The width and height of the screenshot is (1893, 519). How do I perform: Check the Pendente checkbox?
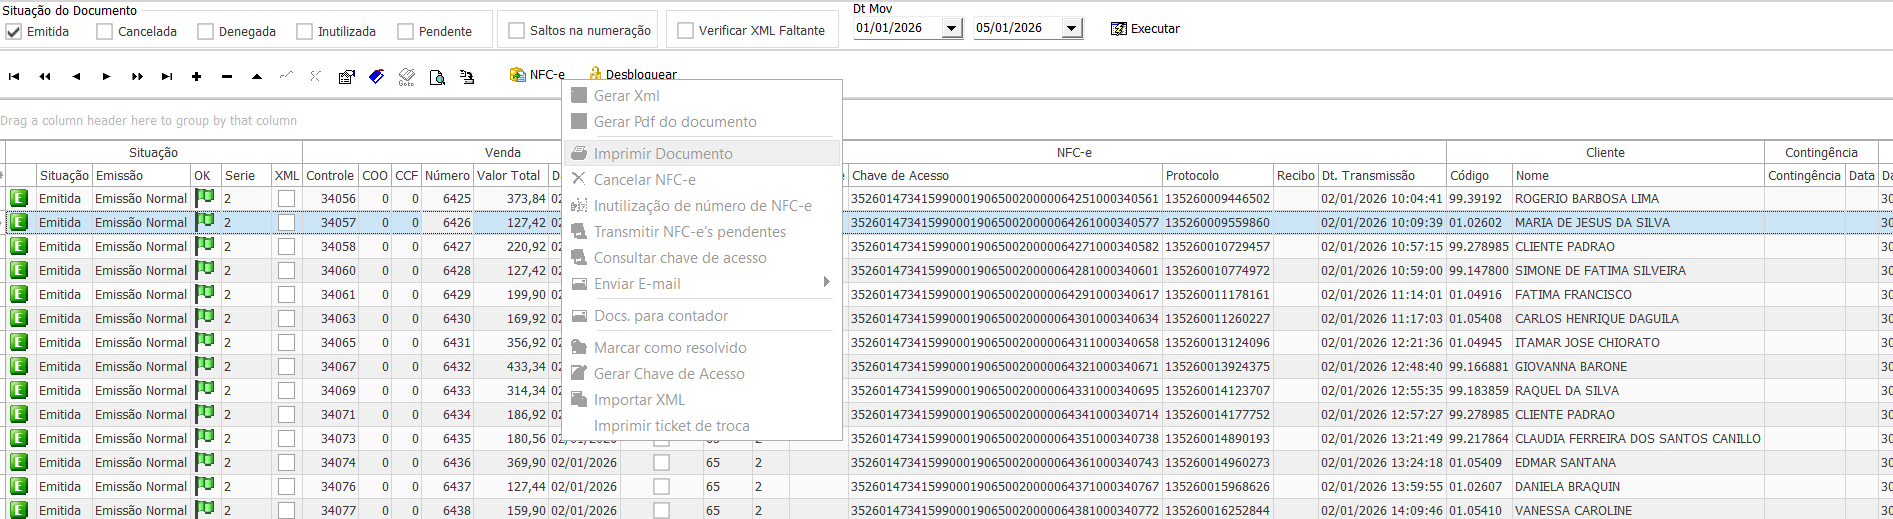pos(405,31)
